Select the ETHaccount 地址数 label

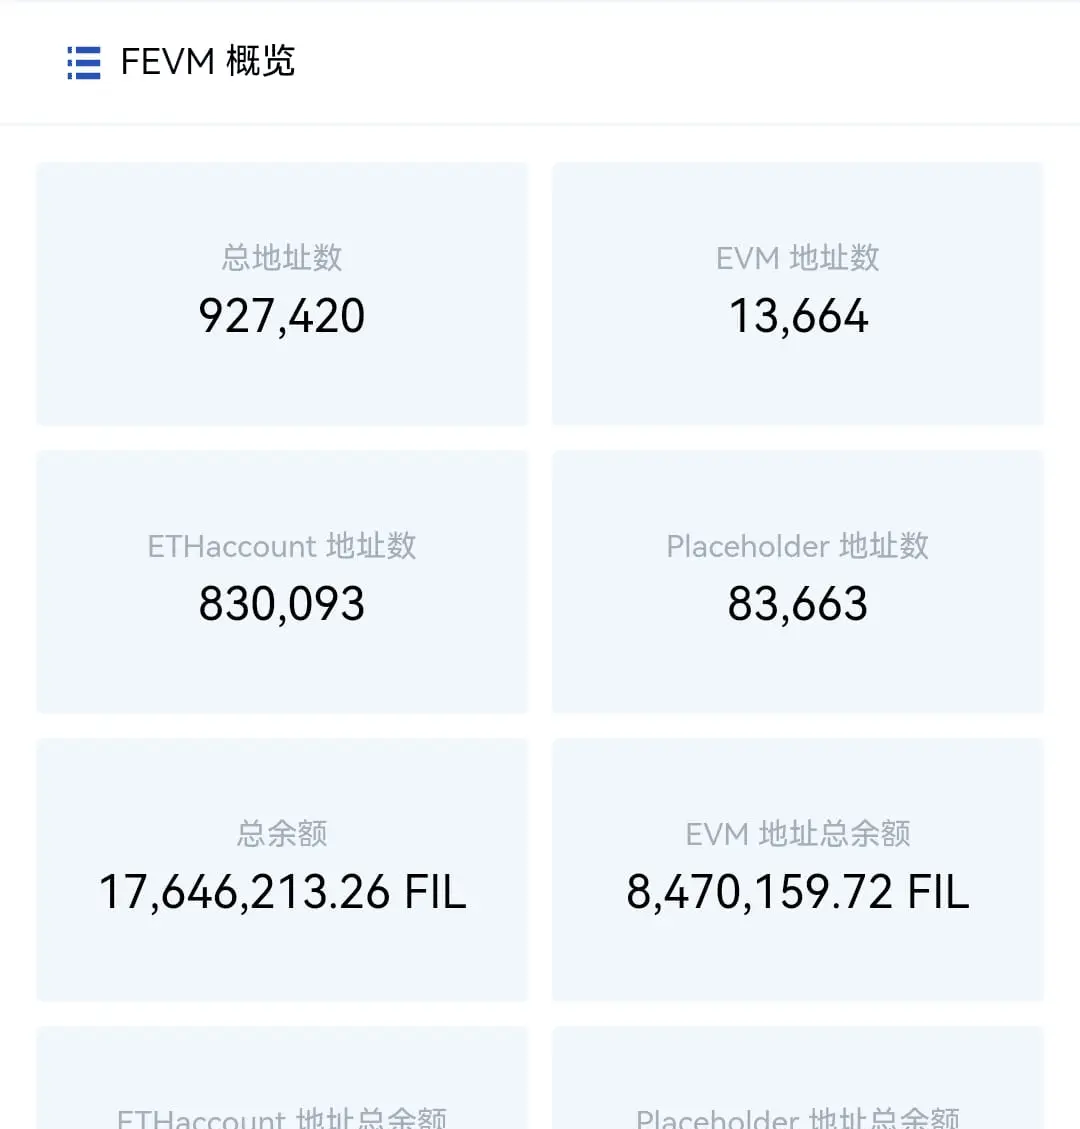(282, 546)
